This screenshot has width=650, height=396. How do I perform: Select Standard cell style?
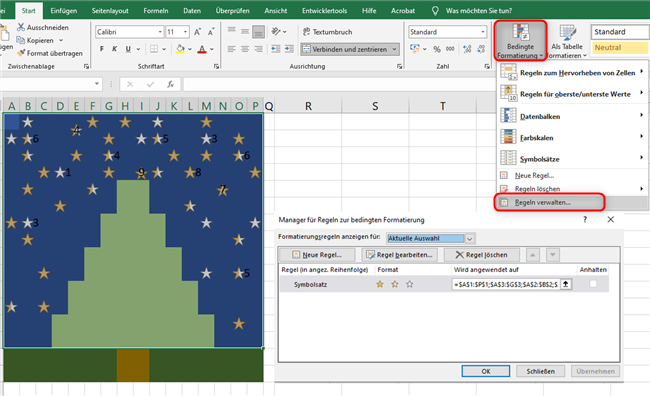[619, 32]
